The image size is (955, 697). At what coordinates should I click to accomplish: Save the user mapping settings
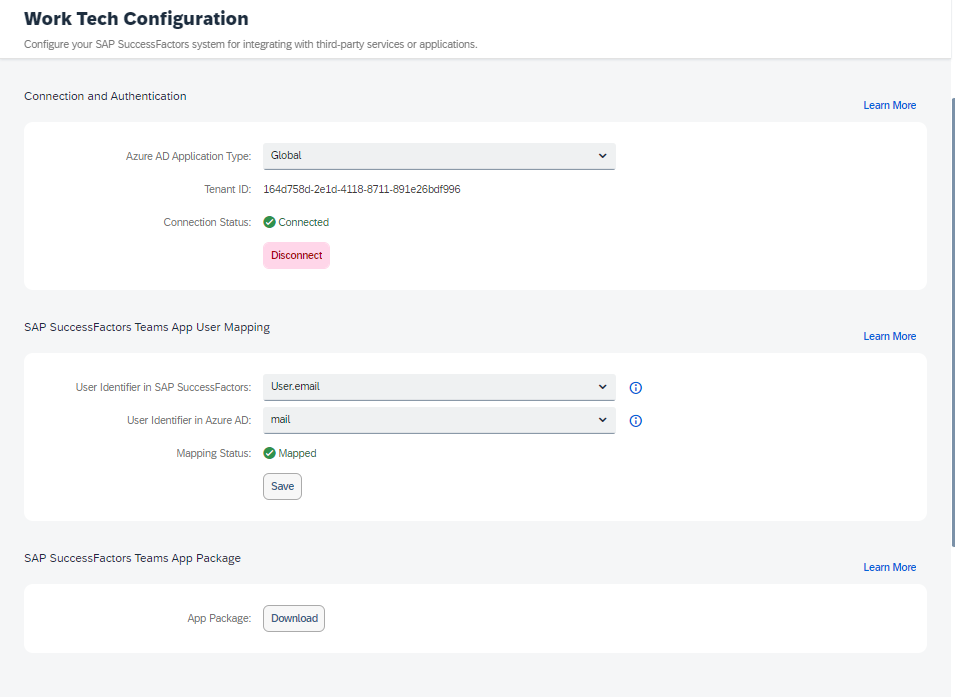click(283, 486)
